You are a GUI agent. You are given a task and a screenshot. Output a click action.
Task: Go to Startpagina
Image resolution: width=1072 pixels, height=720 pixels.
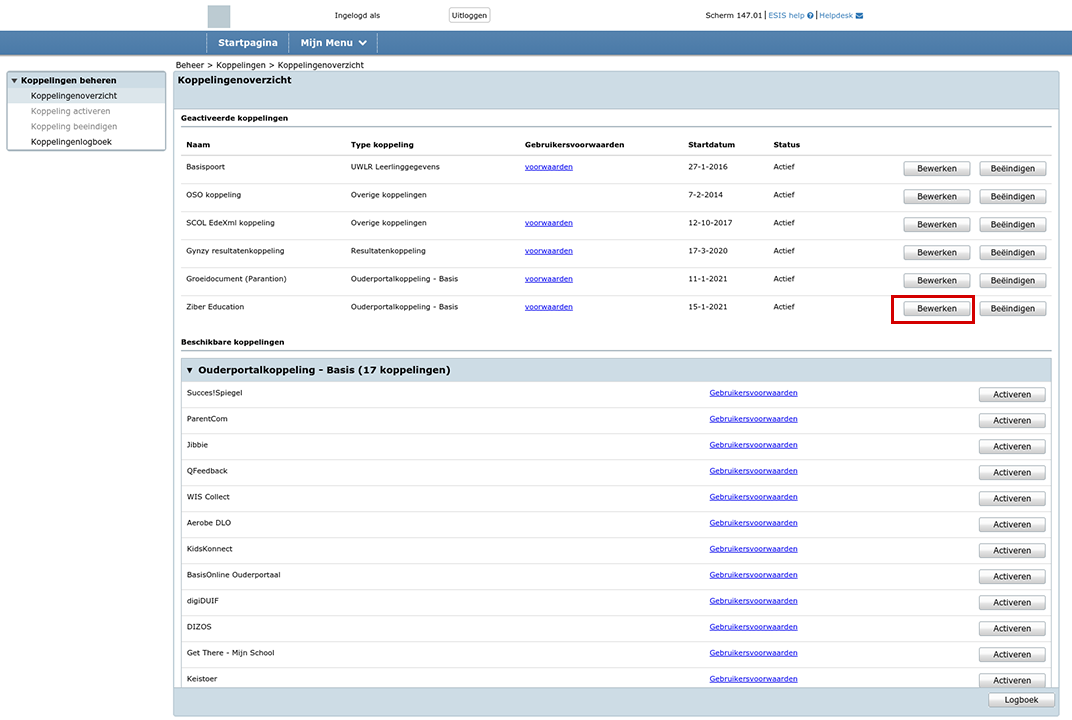point(247,42)
